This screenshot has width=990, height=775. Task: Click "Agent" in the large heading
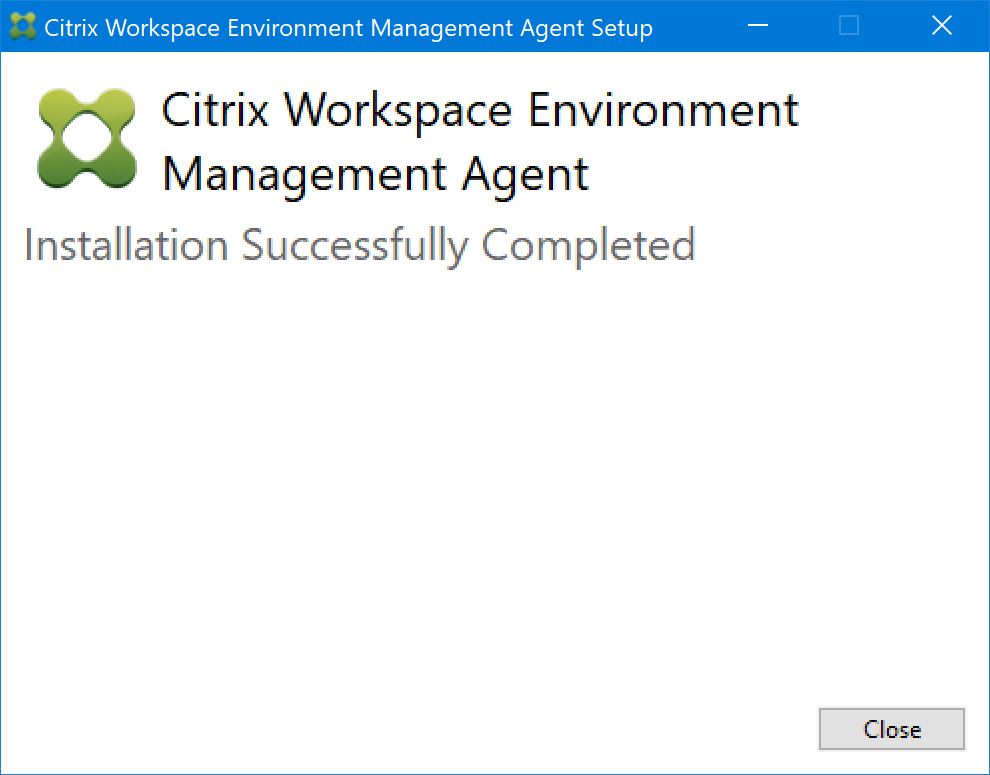click(525, 174)
